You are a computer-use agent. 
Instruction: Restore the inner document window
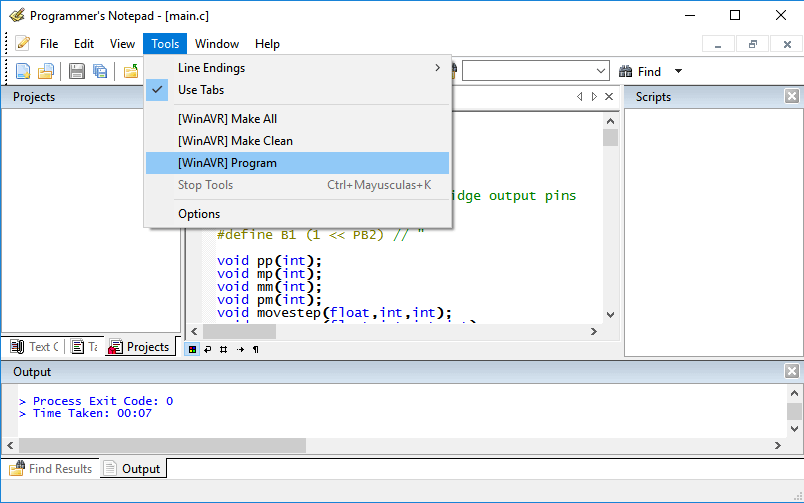pos(753,44)
